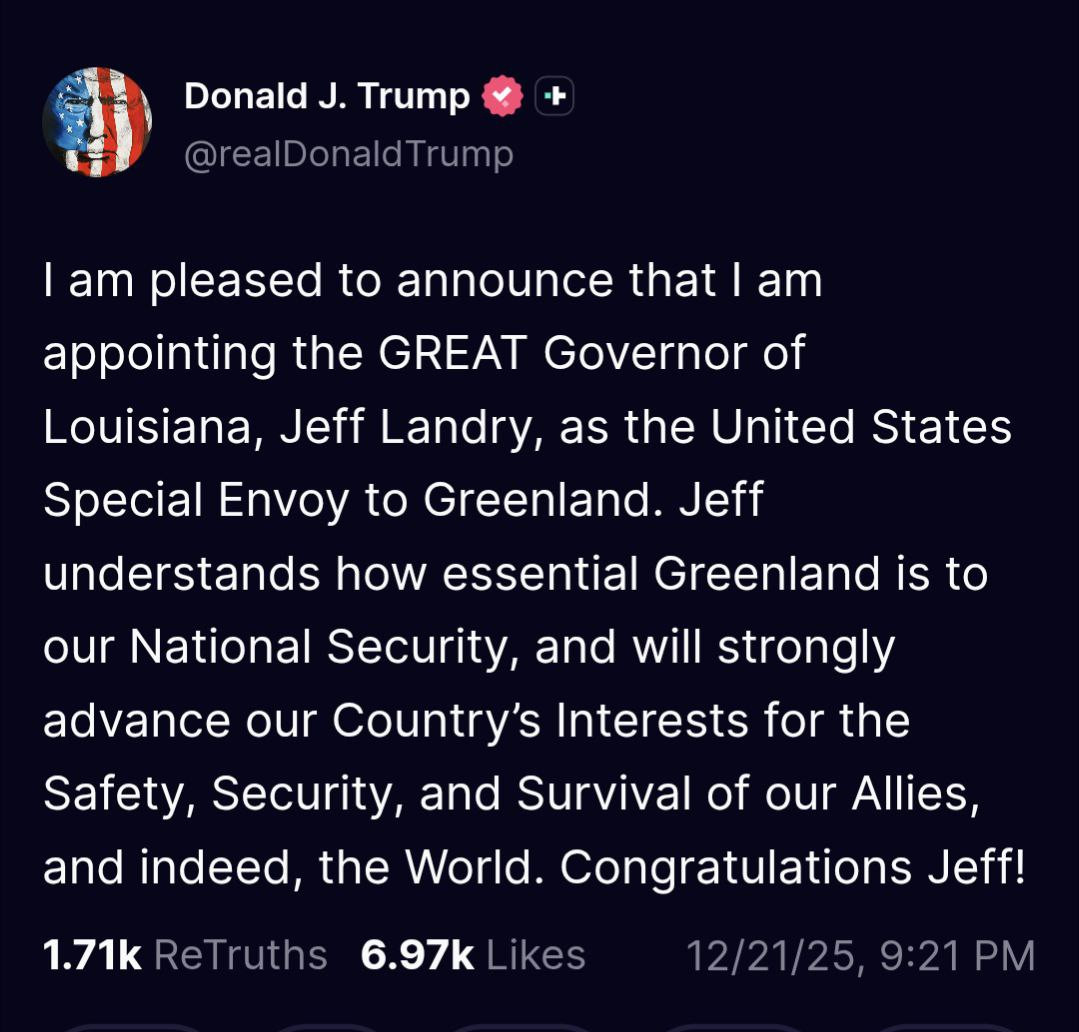
Task: Open Donald J. Trump's flag-painted profile avatar
Action: click(97, 122)
